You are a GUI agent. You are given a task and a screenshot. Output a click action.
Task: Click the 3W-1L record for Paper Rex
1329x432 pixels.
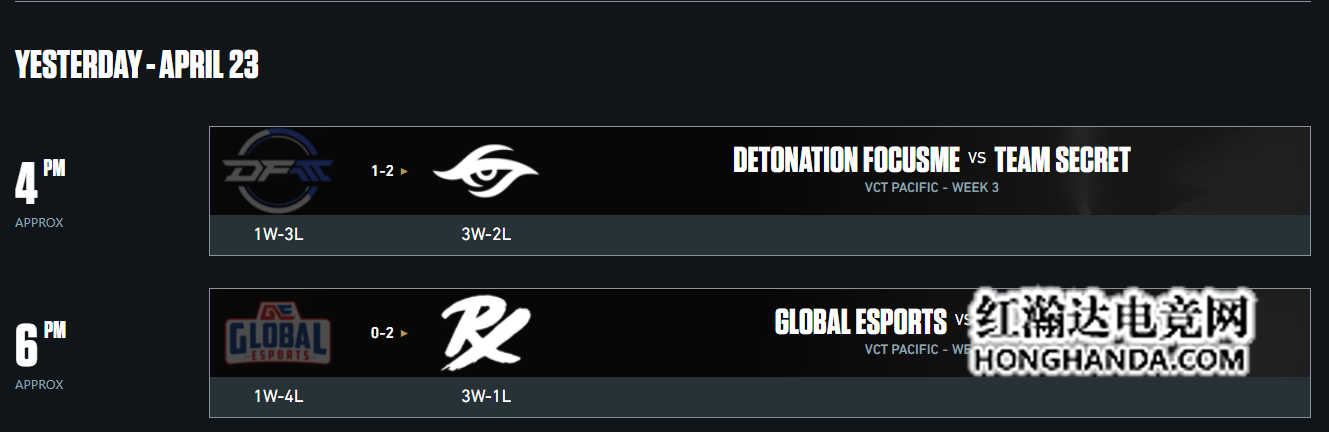point(486,396)
